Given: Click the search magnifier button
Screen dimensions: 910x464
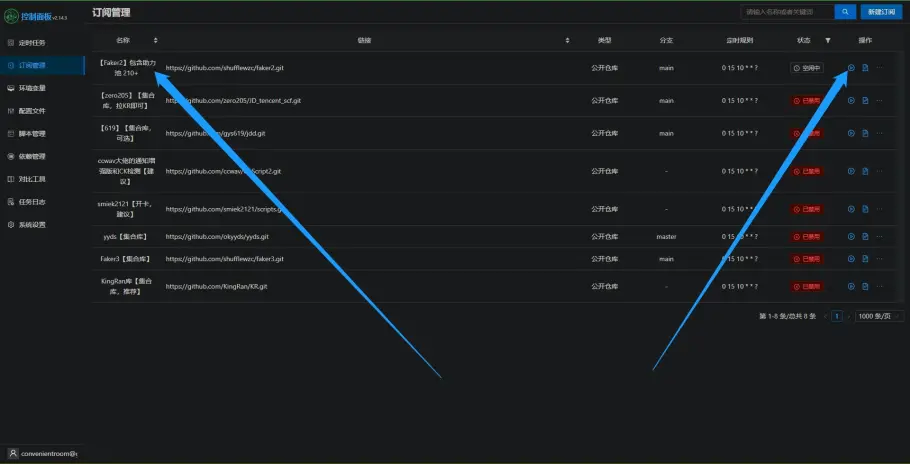Looking at the screenshot, I should pyautogui.click(x=845, y=12).
